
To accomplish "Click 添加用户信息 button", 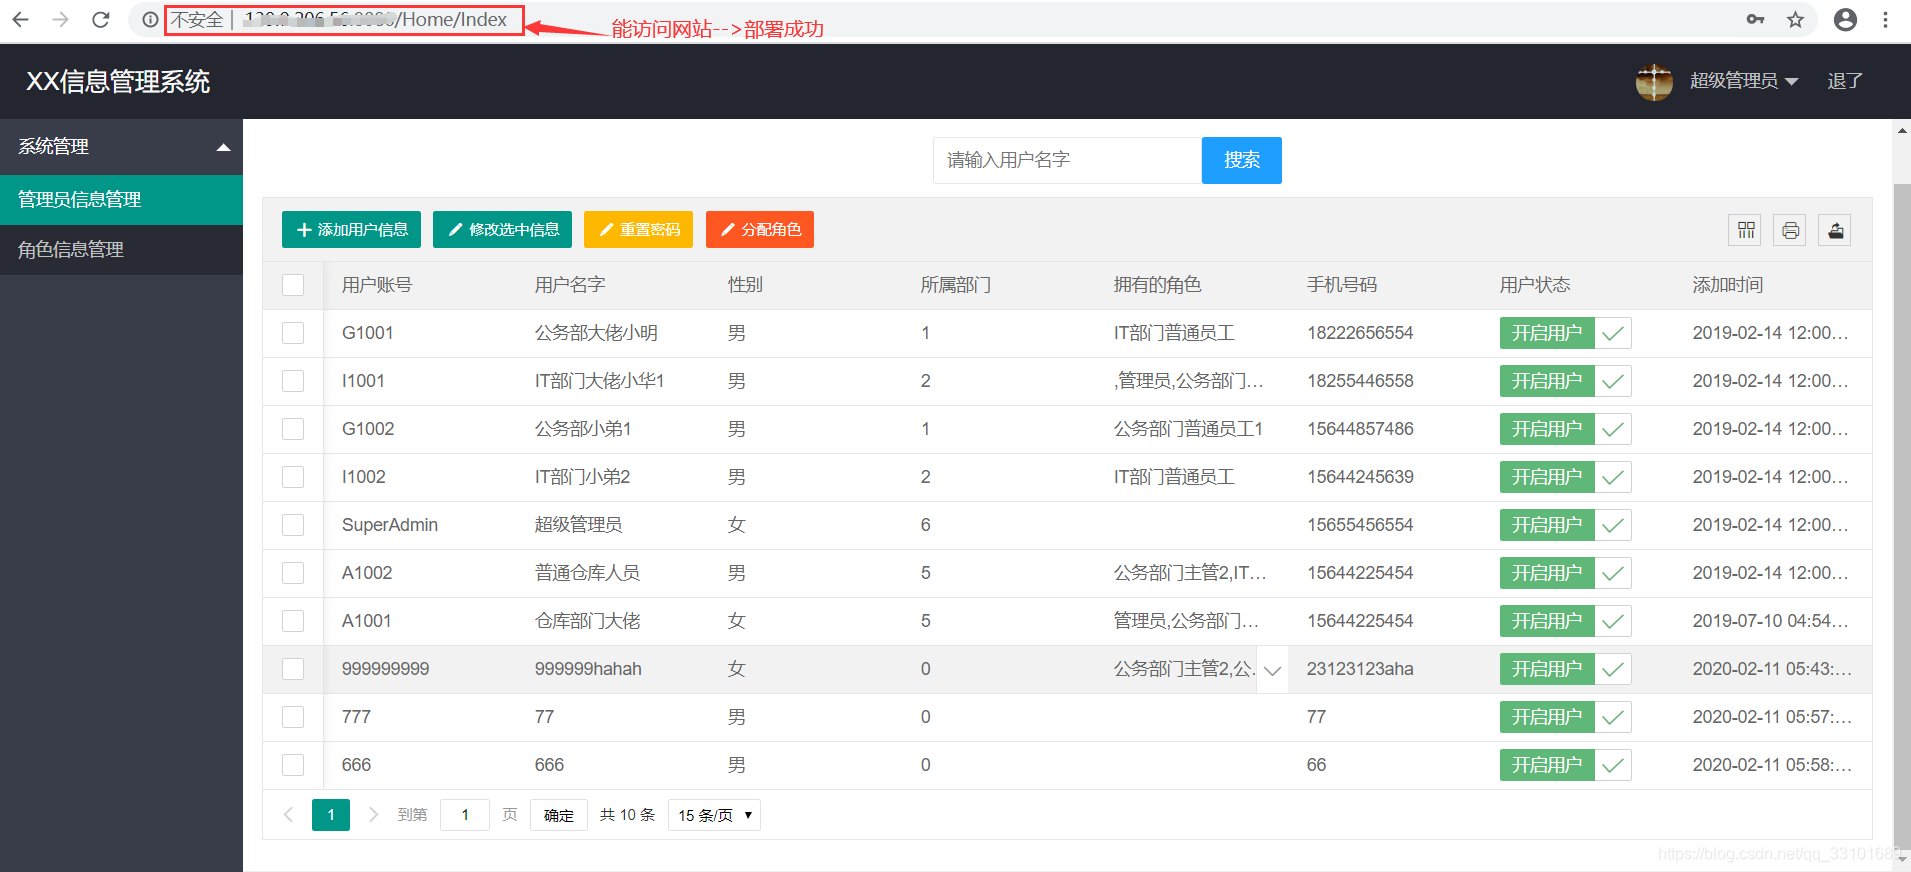I will (x=351, y=229).
